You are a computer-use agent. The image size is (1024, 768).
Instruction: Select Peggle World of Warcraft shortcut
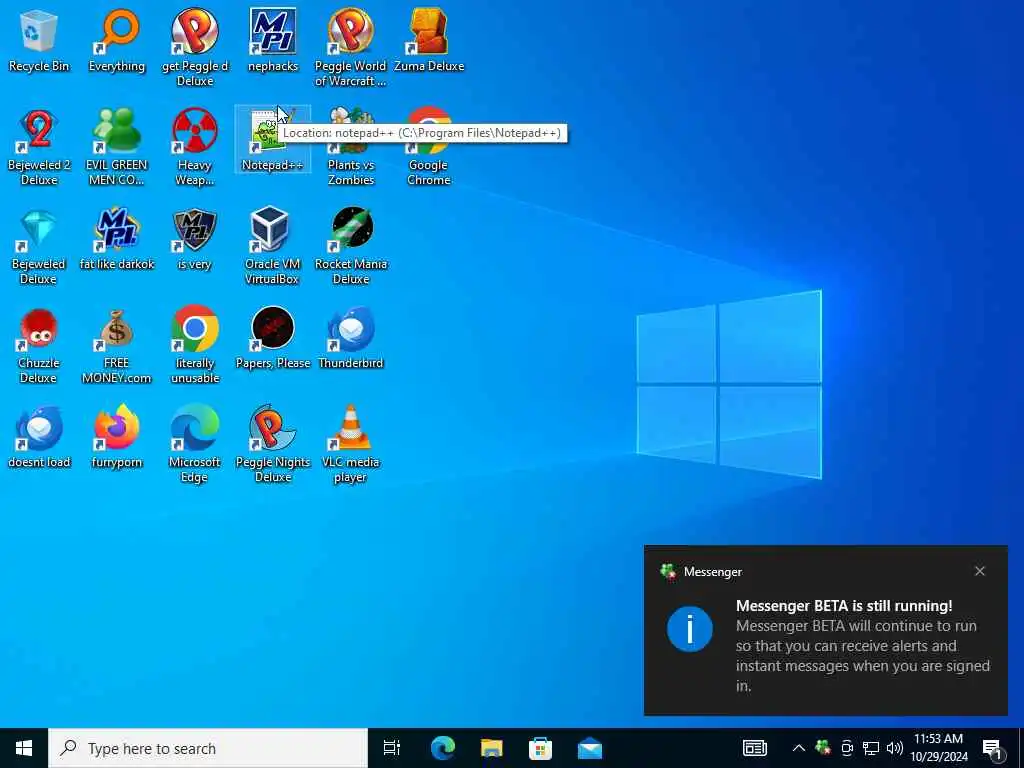point(351,47)
